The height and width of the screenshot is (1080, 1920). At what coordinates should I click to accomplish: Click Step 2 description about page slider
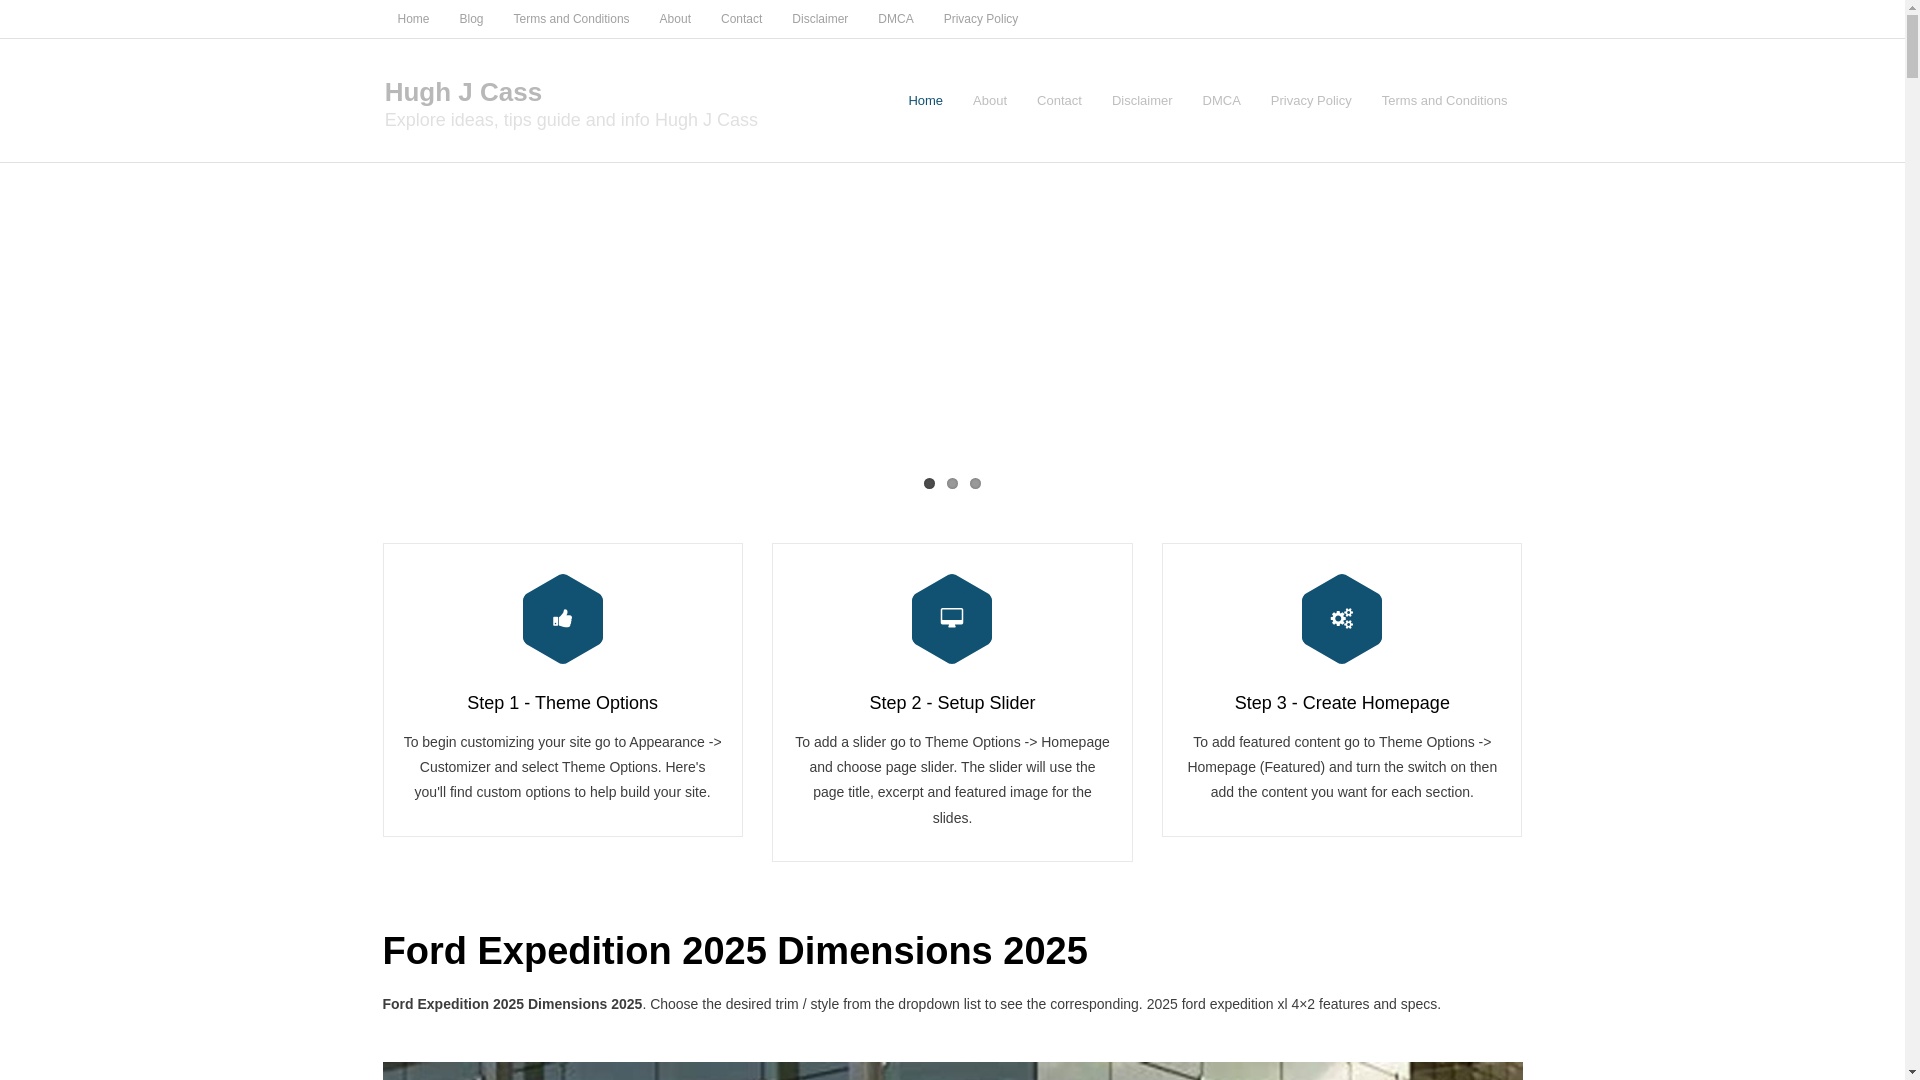click(952, 780)
